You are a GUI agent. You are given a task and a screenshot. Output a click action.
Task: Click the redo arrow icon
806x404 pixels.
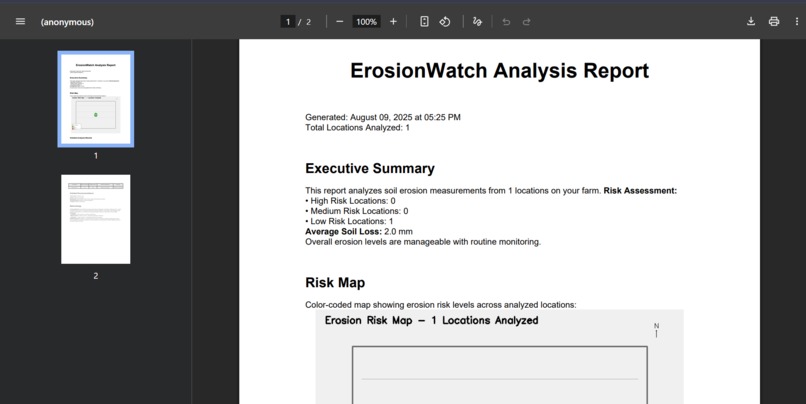[526, 22]
